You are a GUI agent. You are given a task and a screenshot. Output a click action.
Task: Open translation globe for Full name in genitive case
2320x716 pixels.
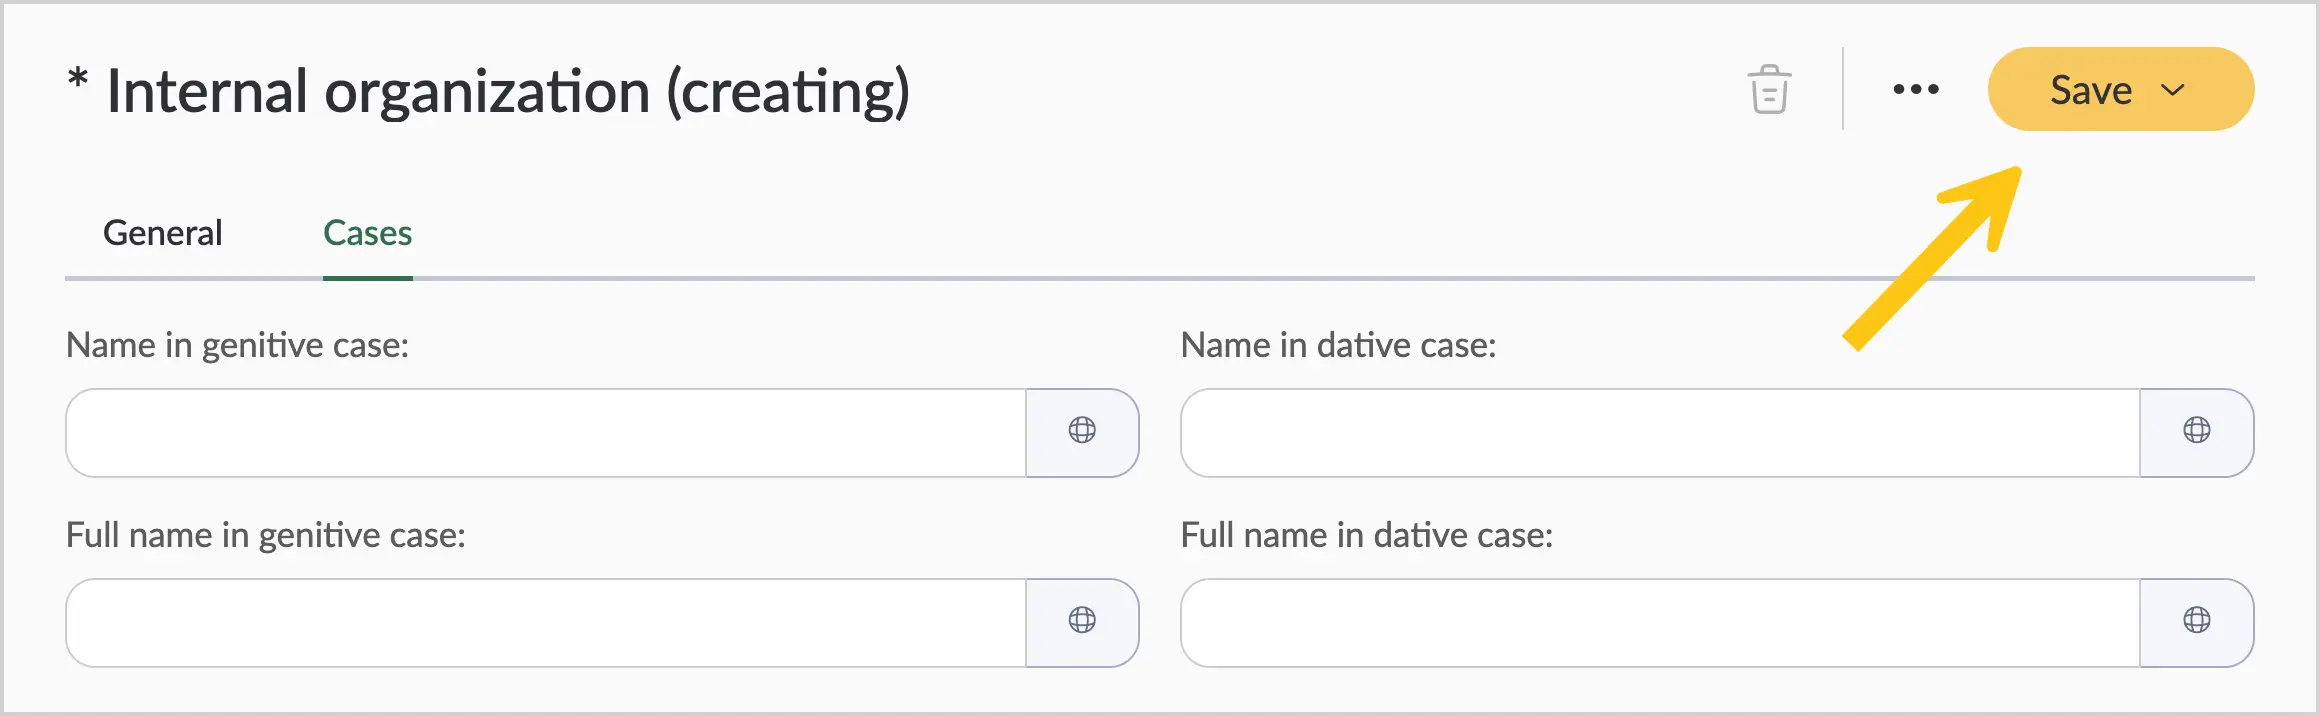tap(1082, 621)
